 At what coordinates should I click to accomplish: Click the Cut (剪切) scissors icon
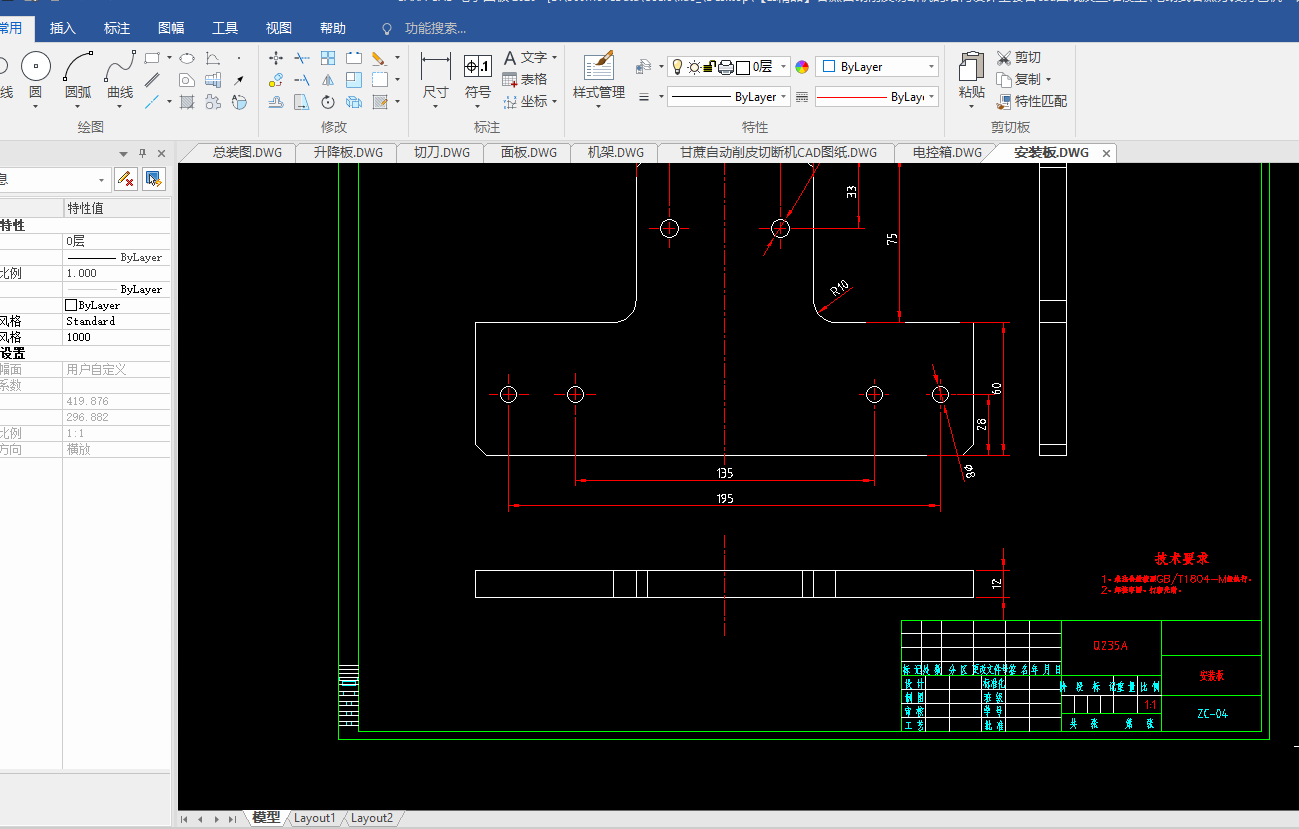pyautogui.click(x=1004, y=58)
